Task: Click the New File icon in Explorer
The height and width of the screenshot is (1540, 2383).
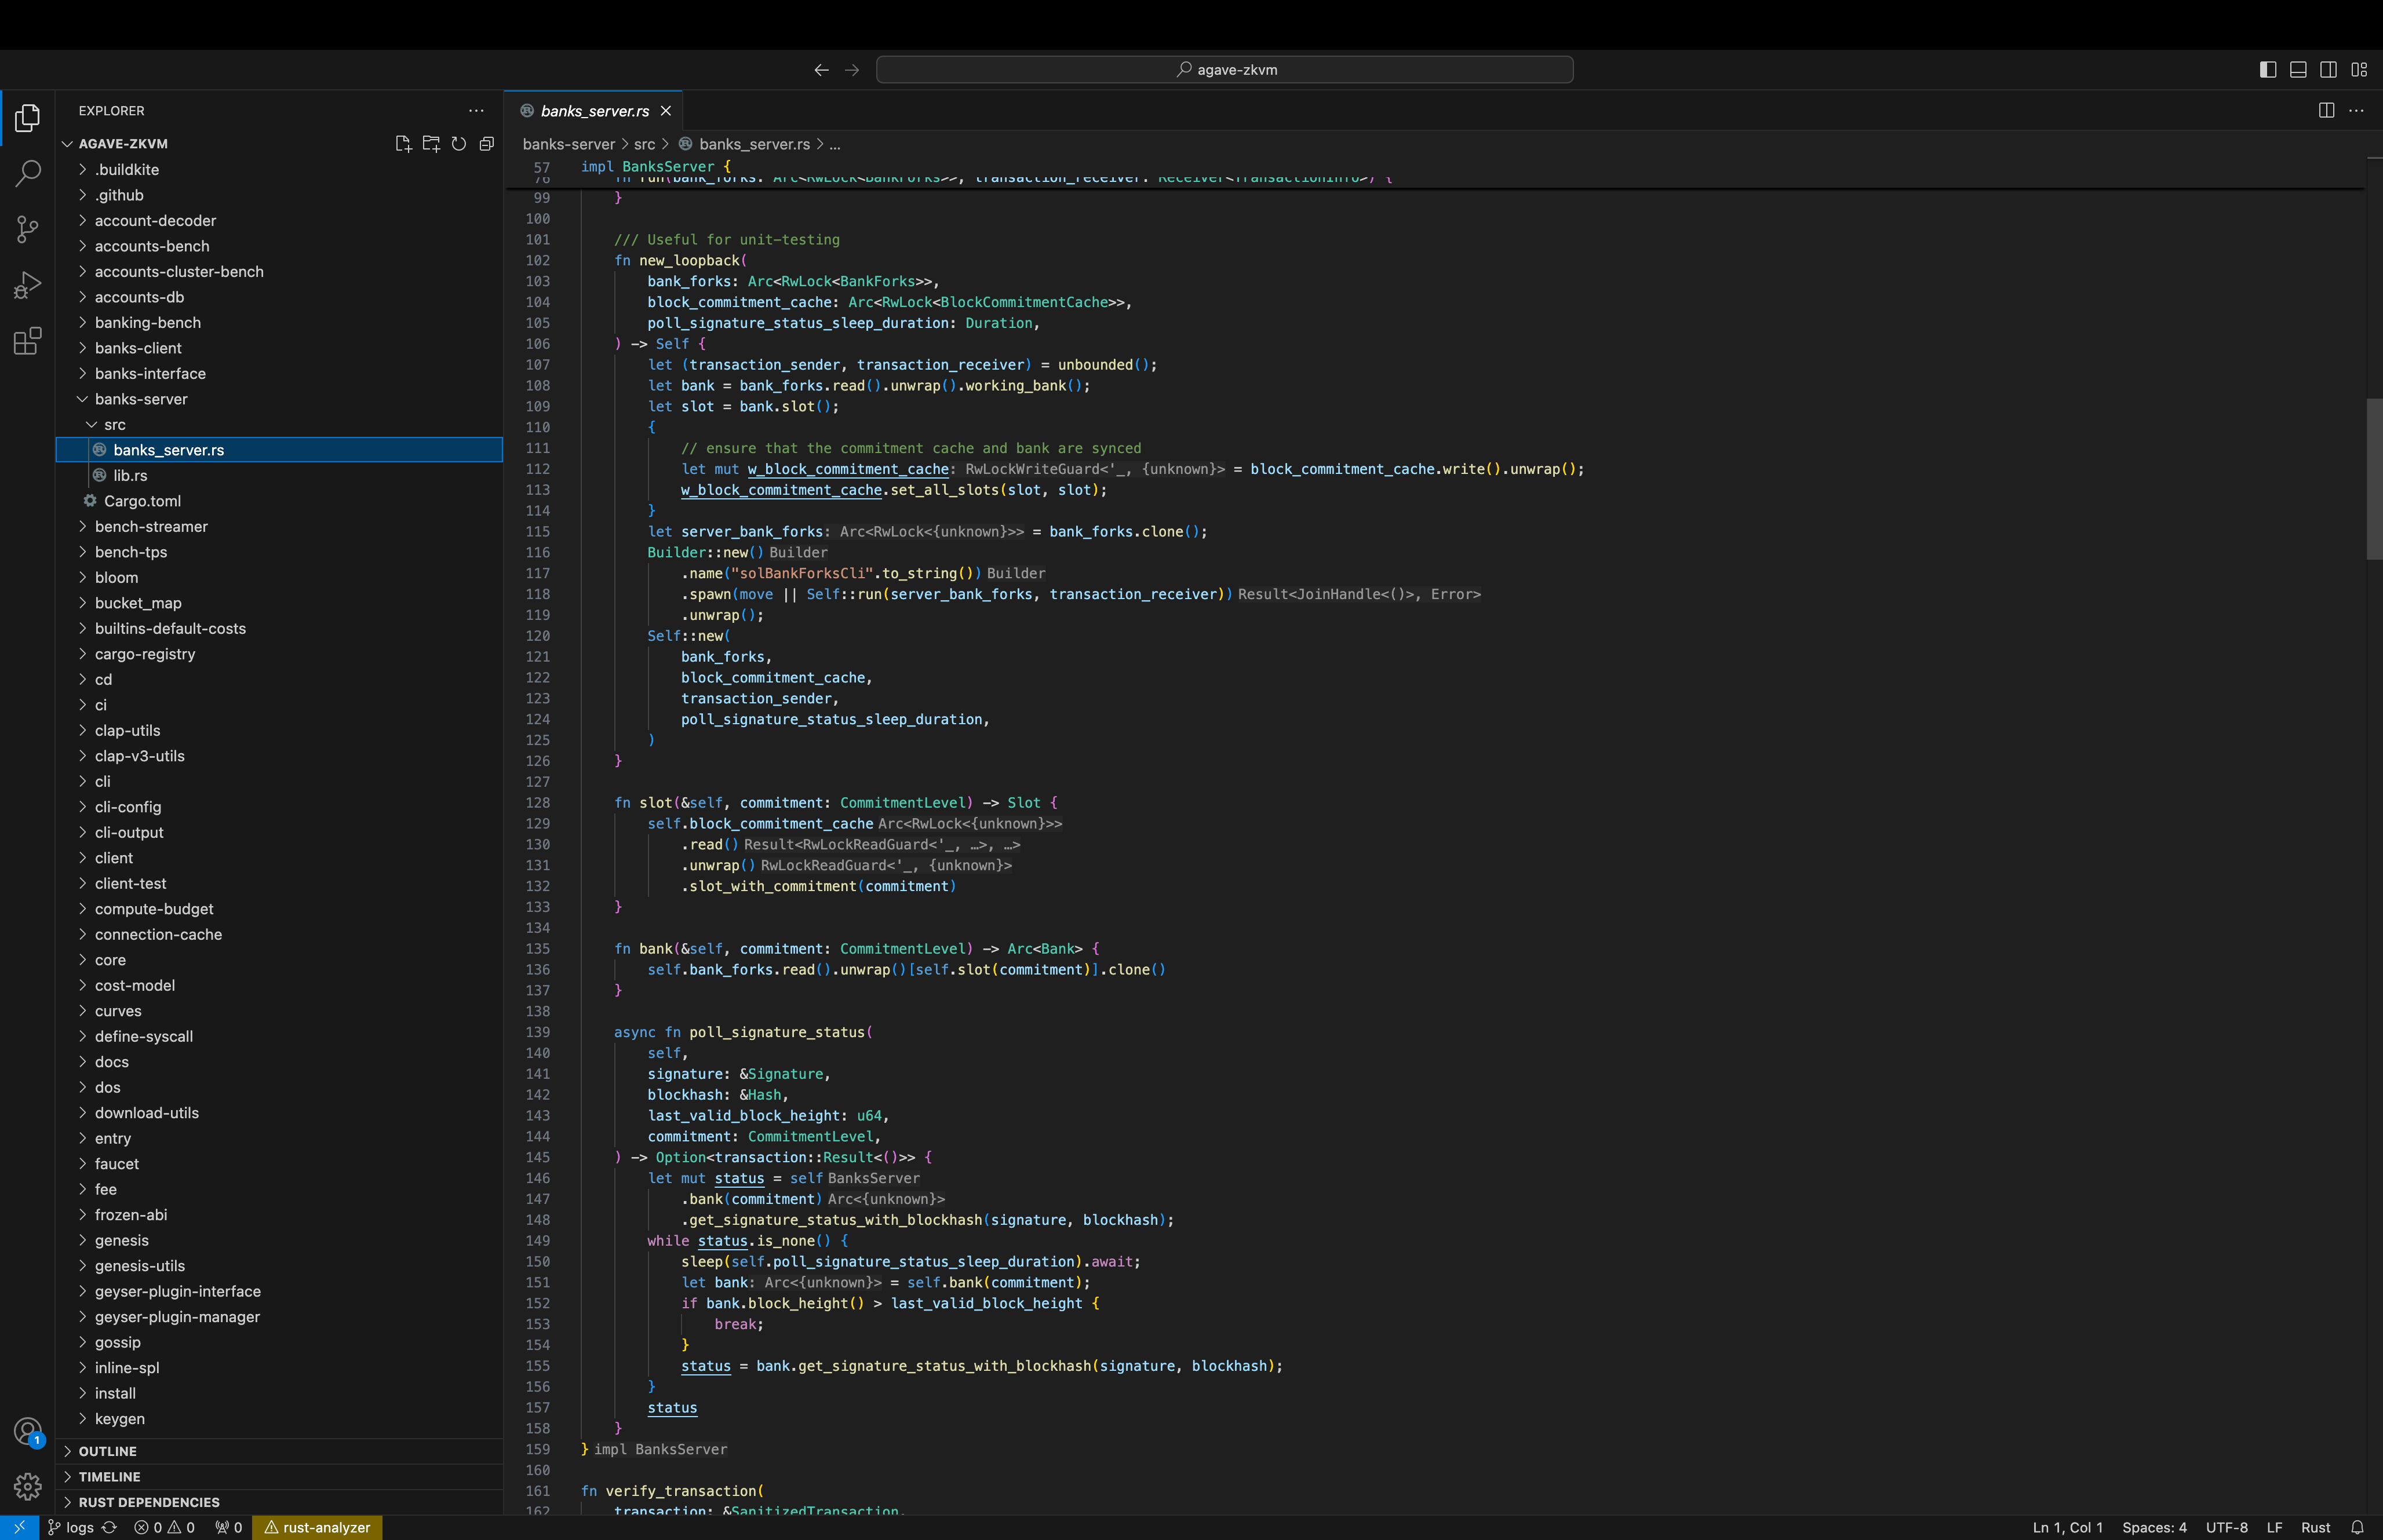Action: [403, 144]
